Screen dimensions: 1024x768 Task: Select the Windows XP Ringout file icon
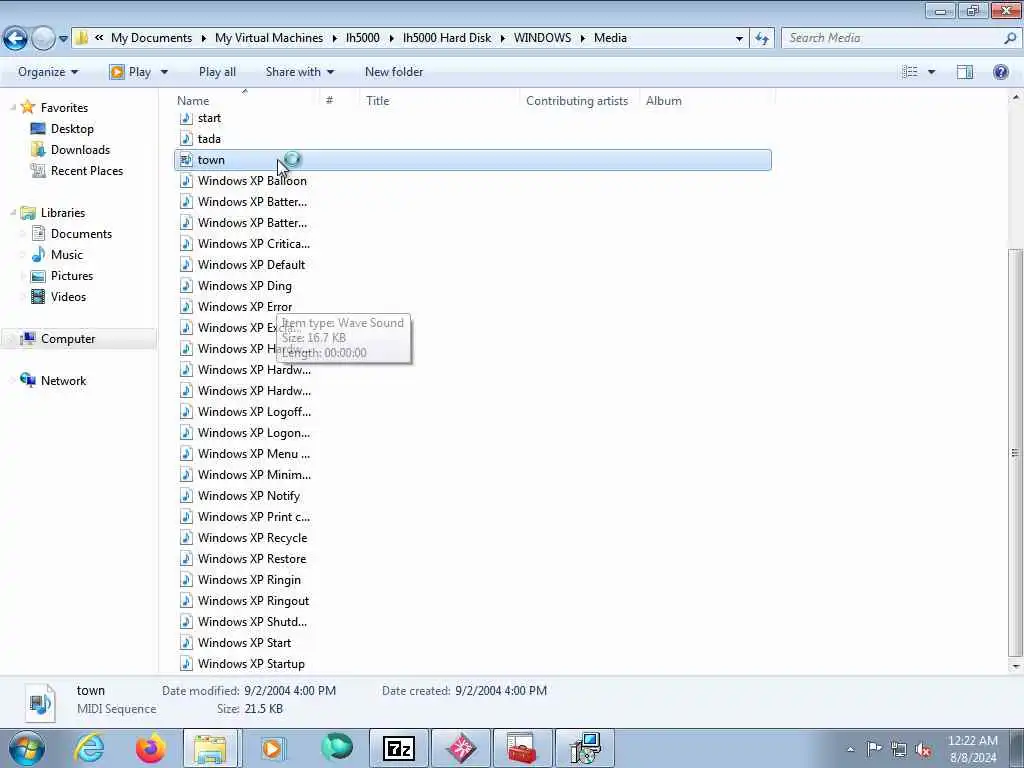point(186,600)
